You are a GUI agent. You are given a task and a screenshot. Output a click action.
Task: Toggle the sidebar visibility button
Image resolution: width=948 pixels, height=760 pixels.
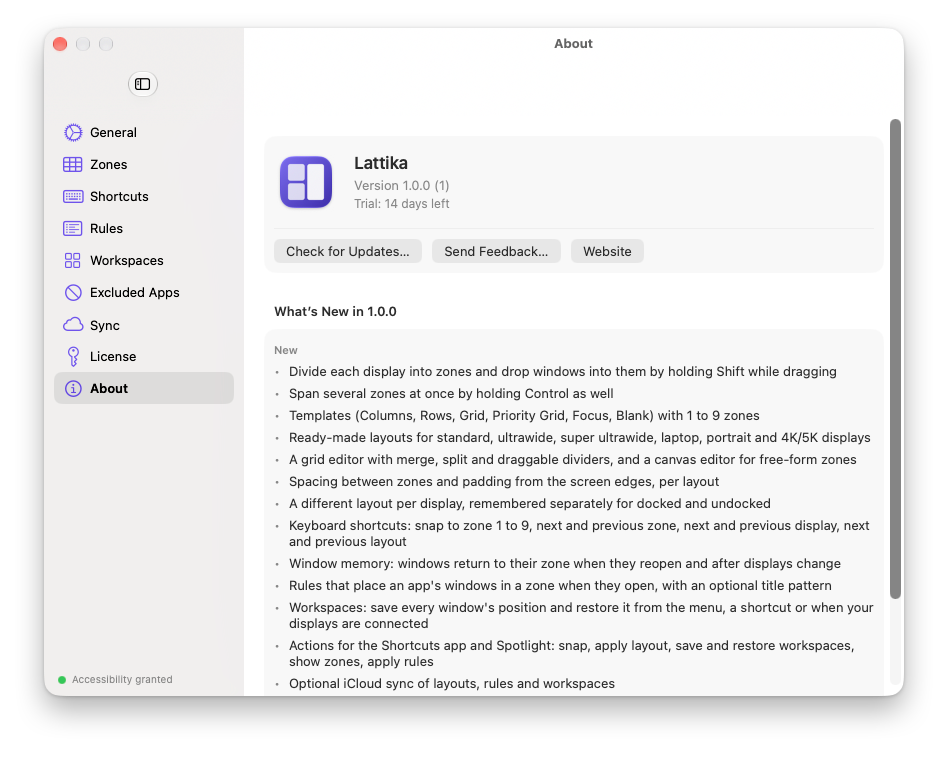click(x=143, y=84)
